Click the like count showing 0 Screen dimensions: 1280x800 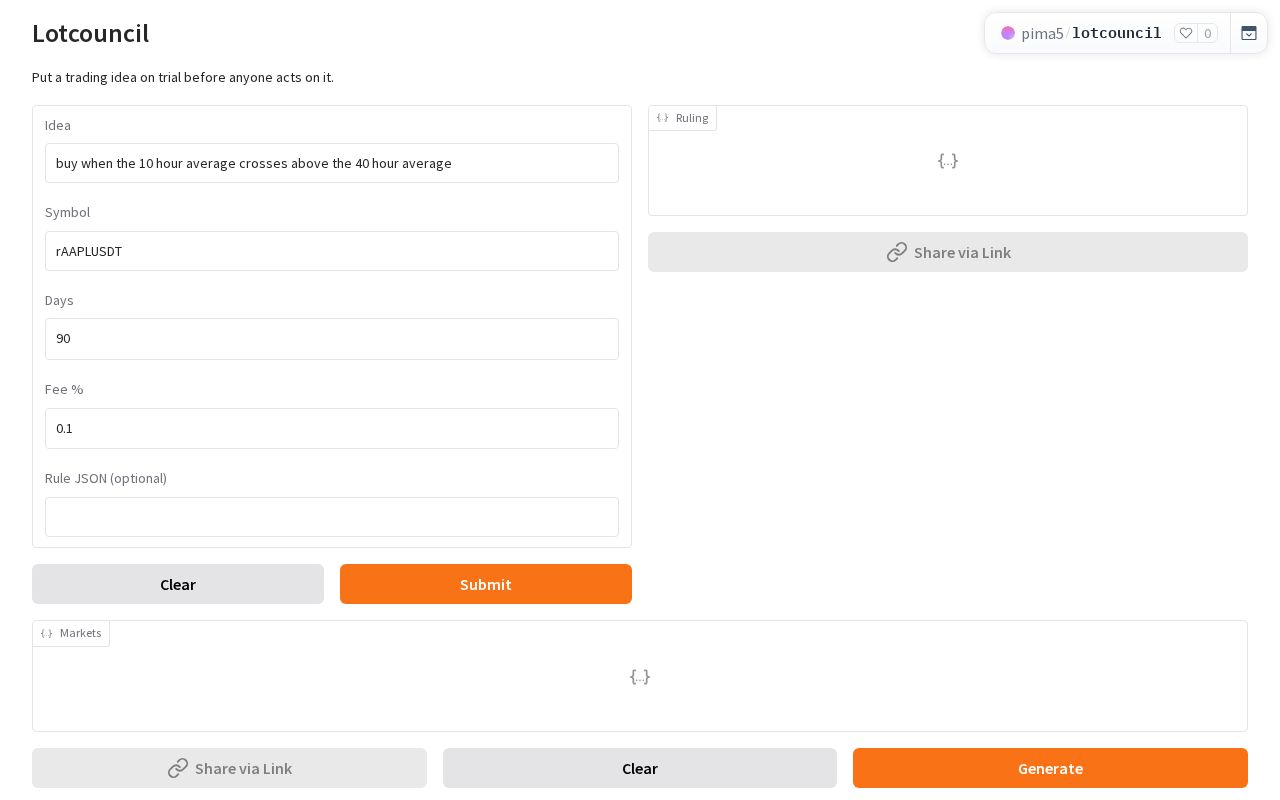coord(1207,33)
